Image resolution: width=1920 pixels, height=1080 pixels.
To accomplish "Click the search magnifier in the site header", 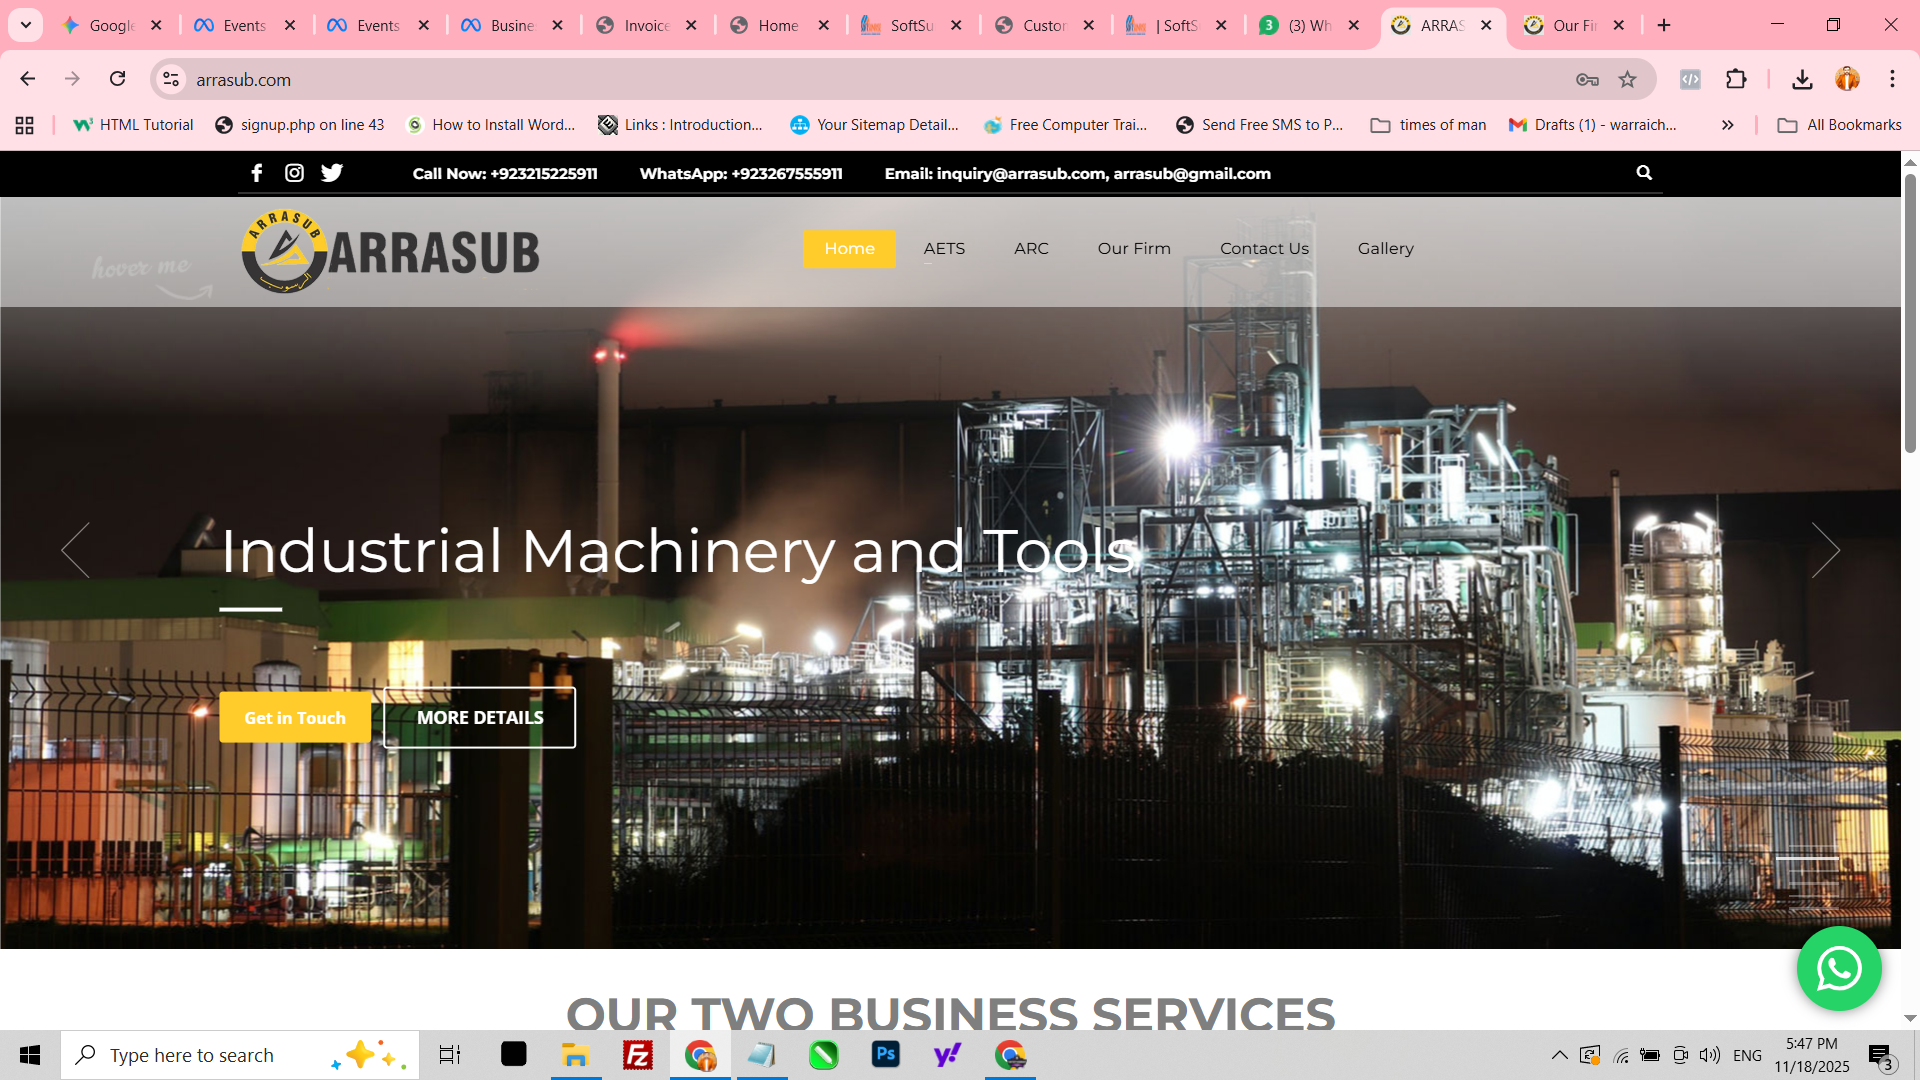I will tap(1644, 172).
